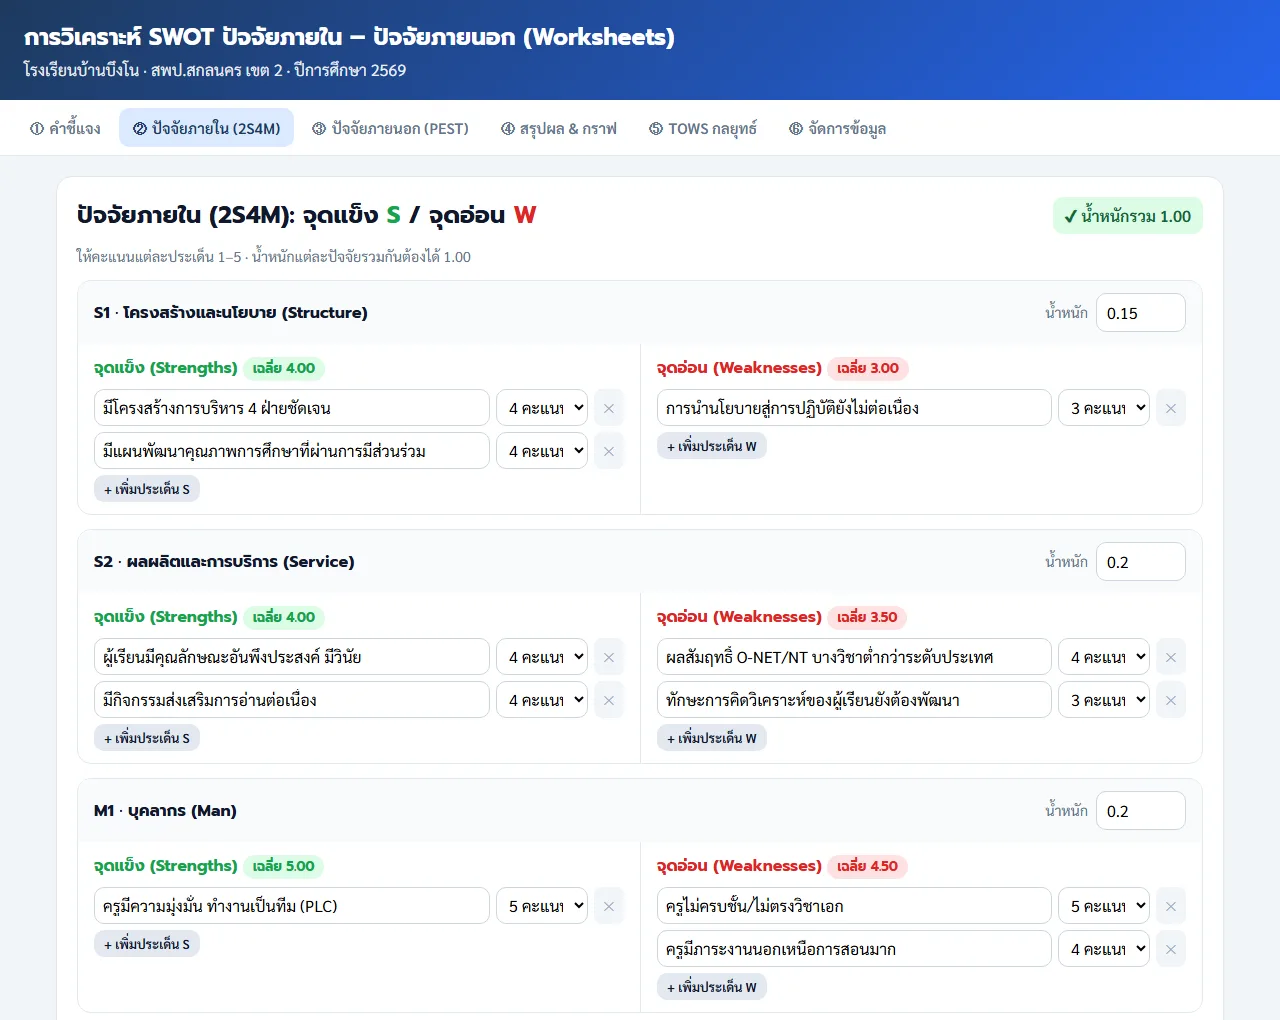1280x1020 pixels.
Task: Select the ปัจจัยภายใน (2S4M) tab
Action: tap(206, 128)
